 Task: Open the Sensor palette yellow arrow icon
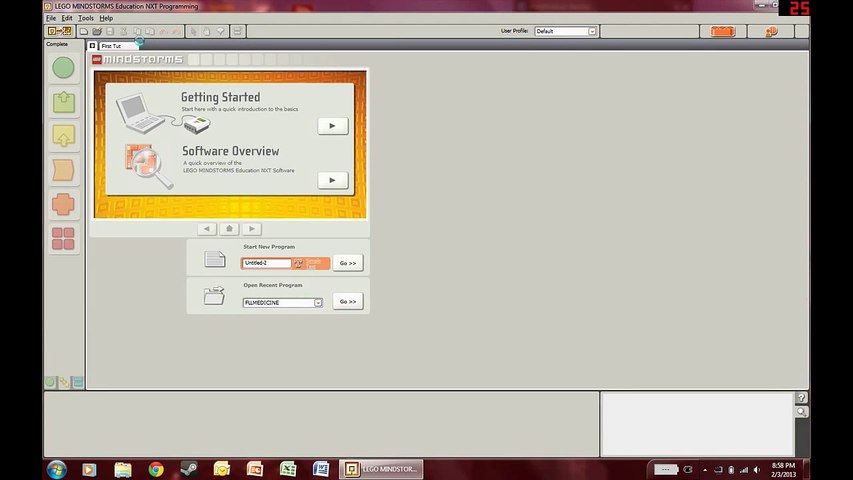tap(64, 136)
